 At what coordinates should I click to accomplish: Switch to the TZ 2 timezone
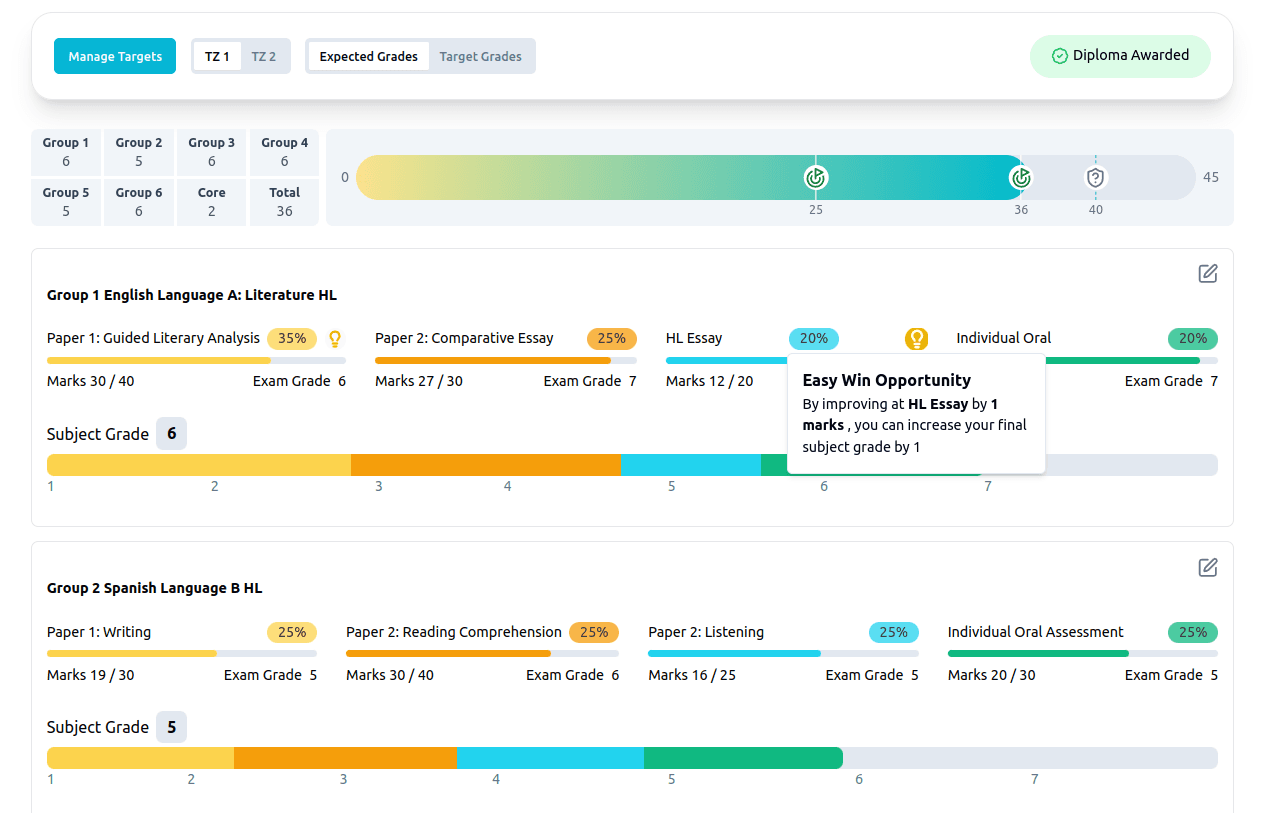(x=264, y=57)
